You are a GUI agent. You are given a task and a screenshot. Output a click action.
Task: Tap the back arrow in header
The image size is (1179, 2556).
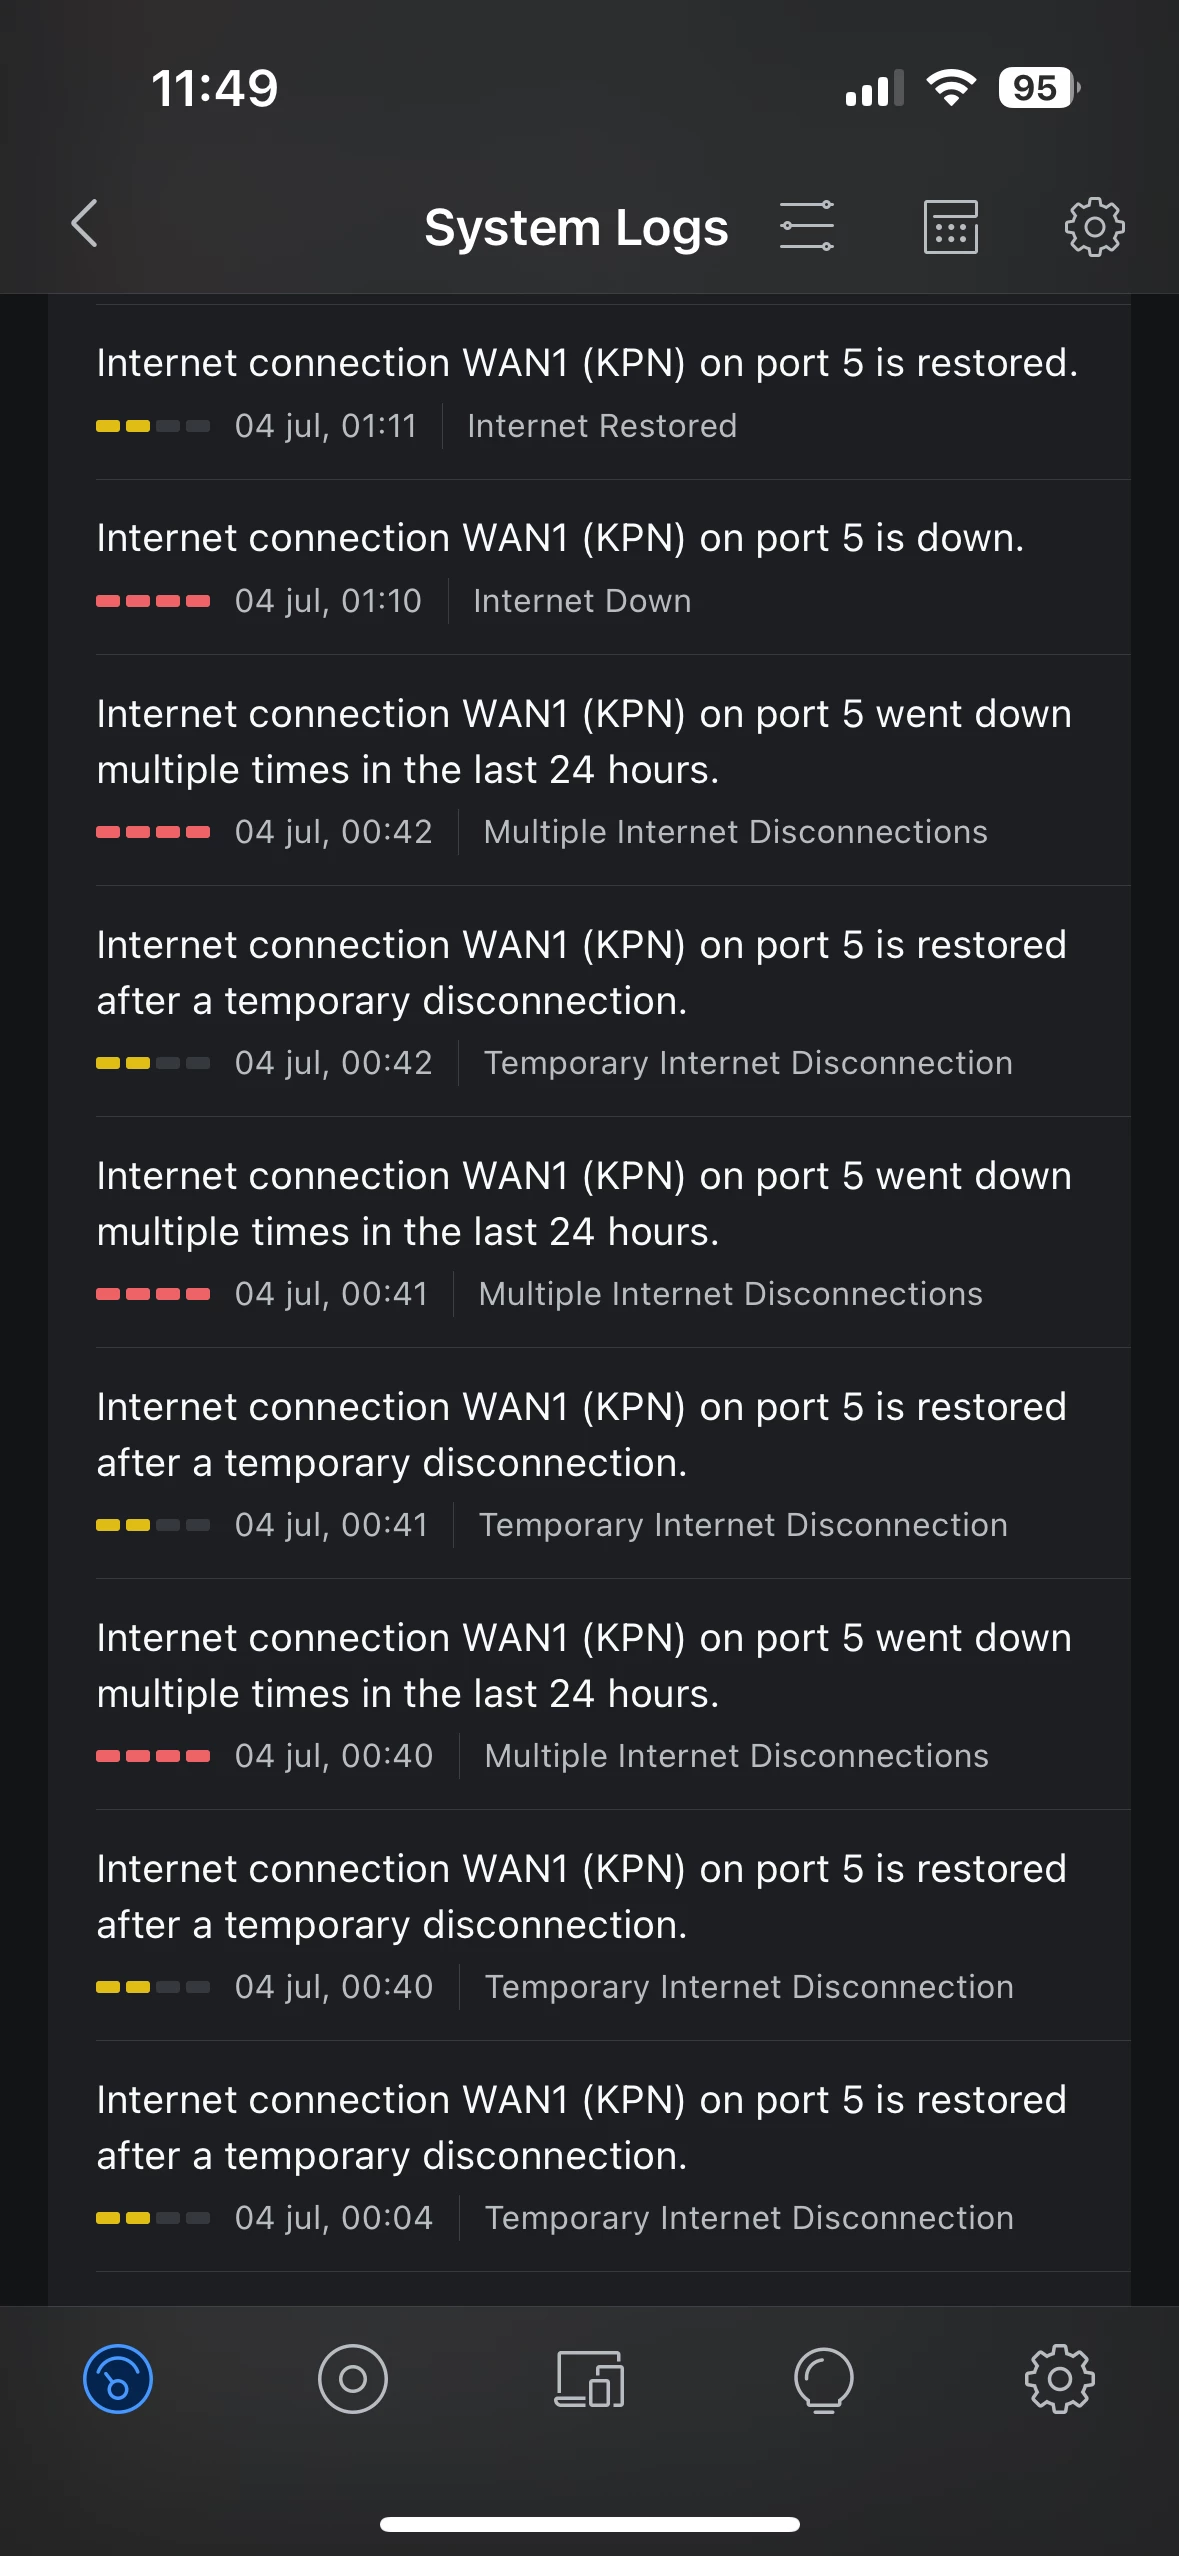86,224
